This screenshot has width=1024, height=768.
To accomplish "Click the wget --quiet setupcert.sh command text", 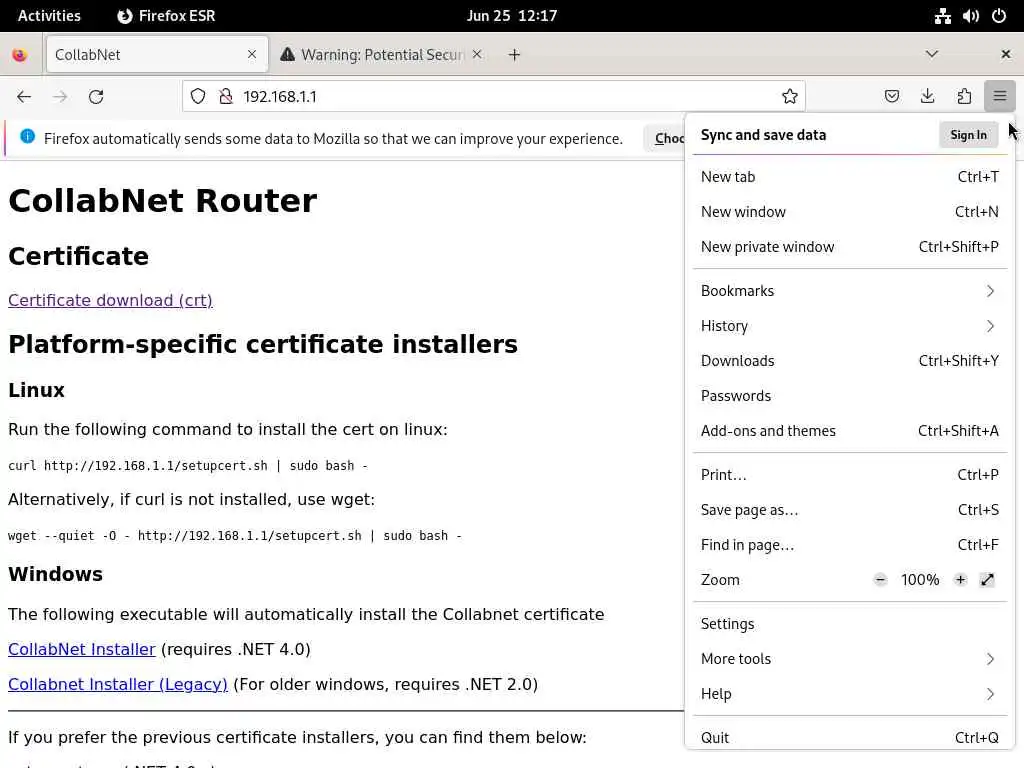I will pyautogui.click(x=235, y=536).
